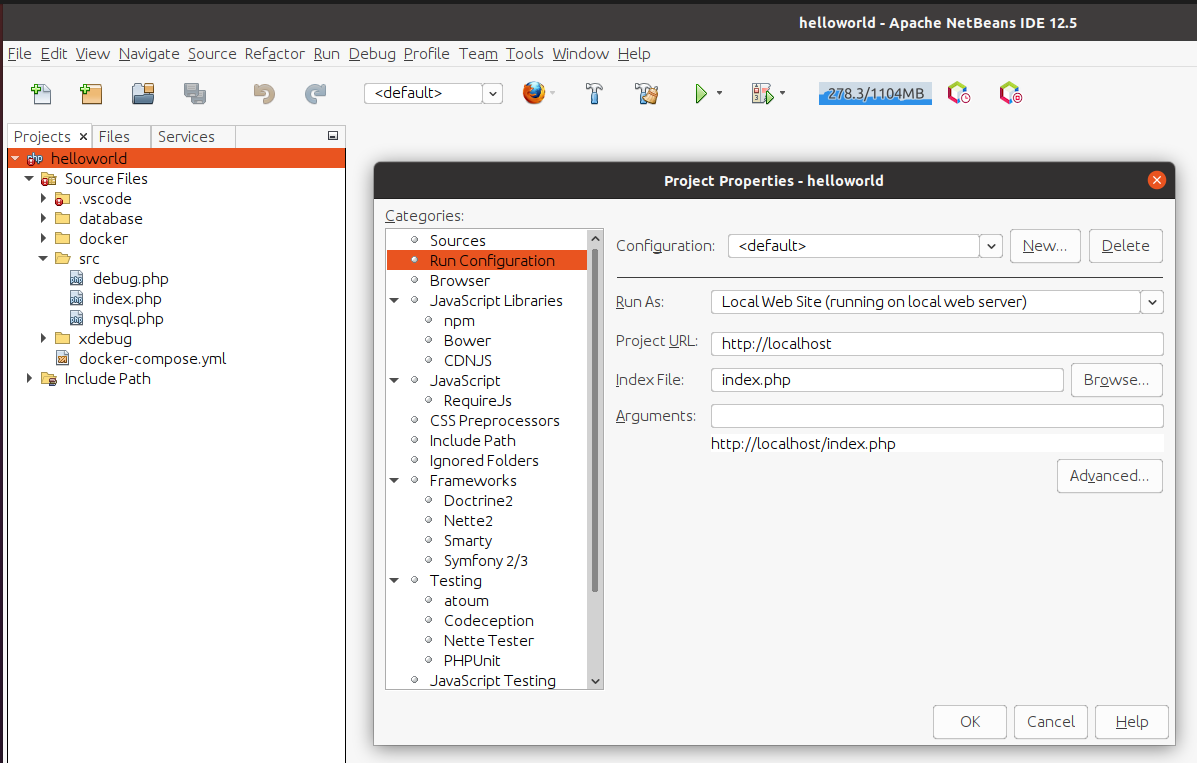Expand the .vscode folder
The height and width of the screenshot is (763, 1197).
tap(44, 199)
